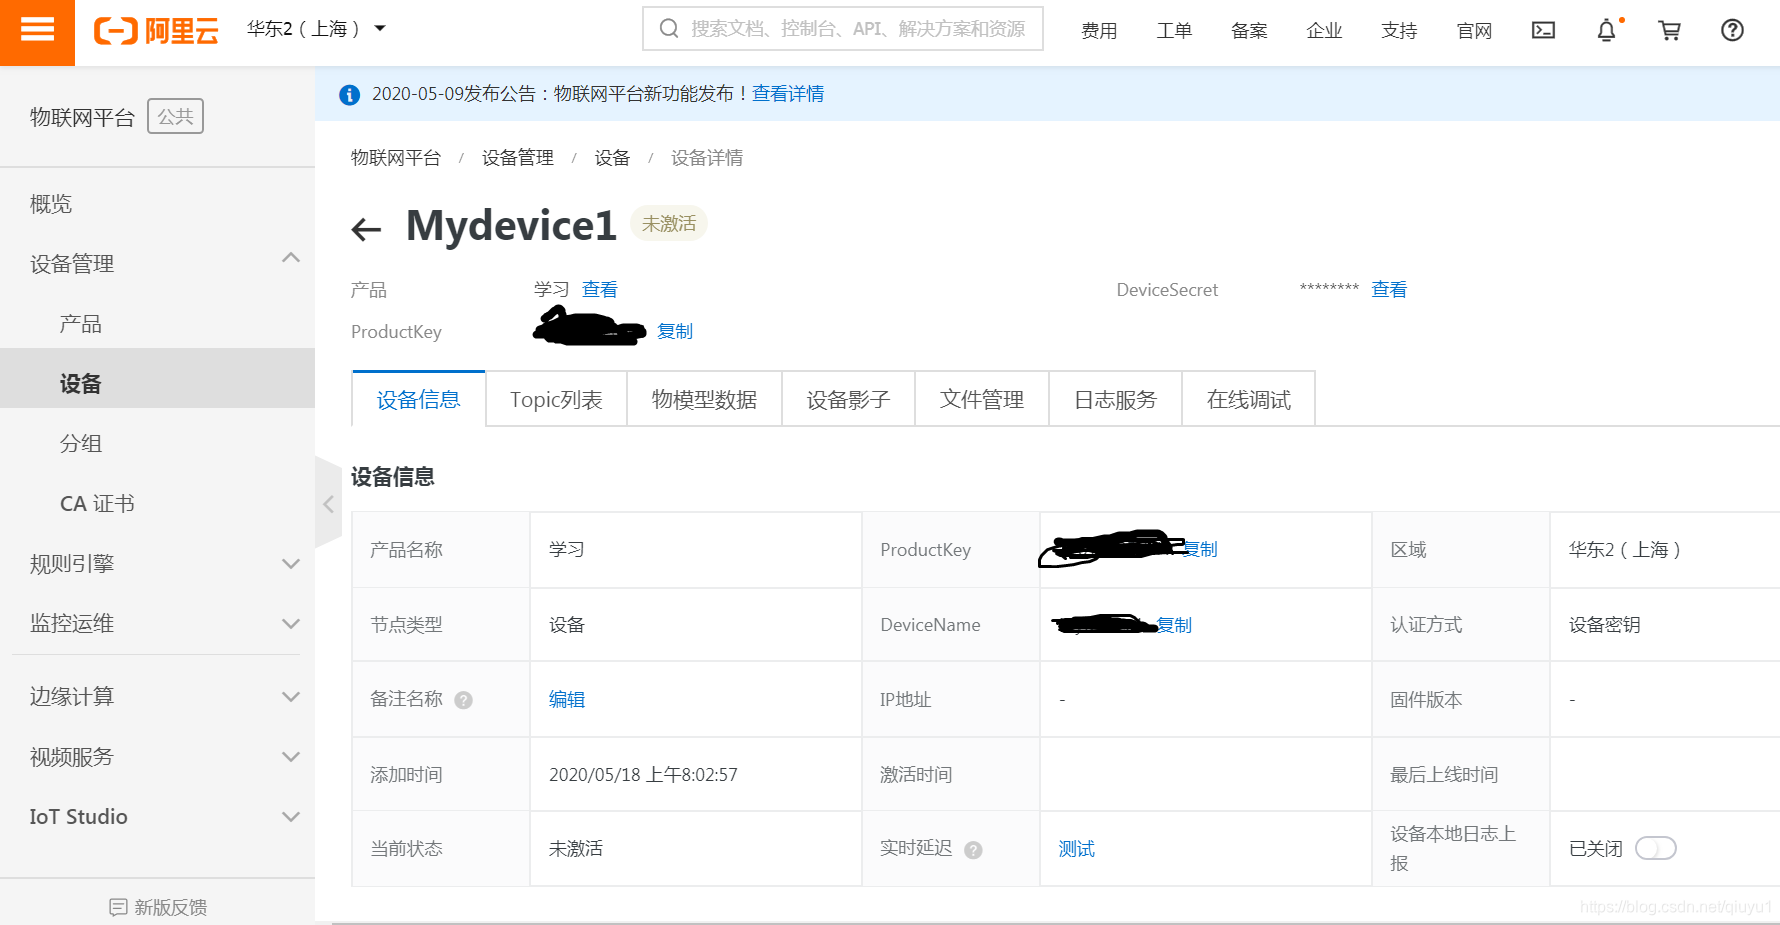Toggle the 设备本地日志上报 switch
The width and height of the screenshot is (1780, 925).
[1655, 848]
